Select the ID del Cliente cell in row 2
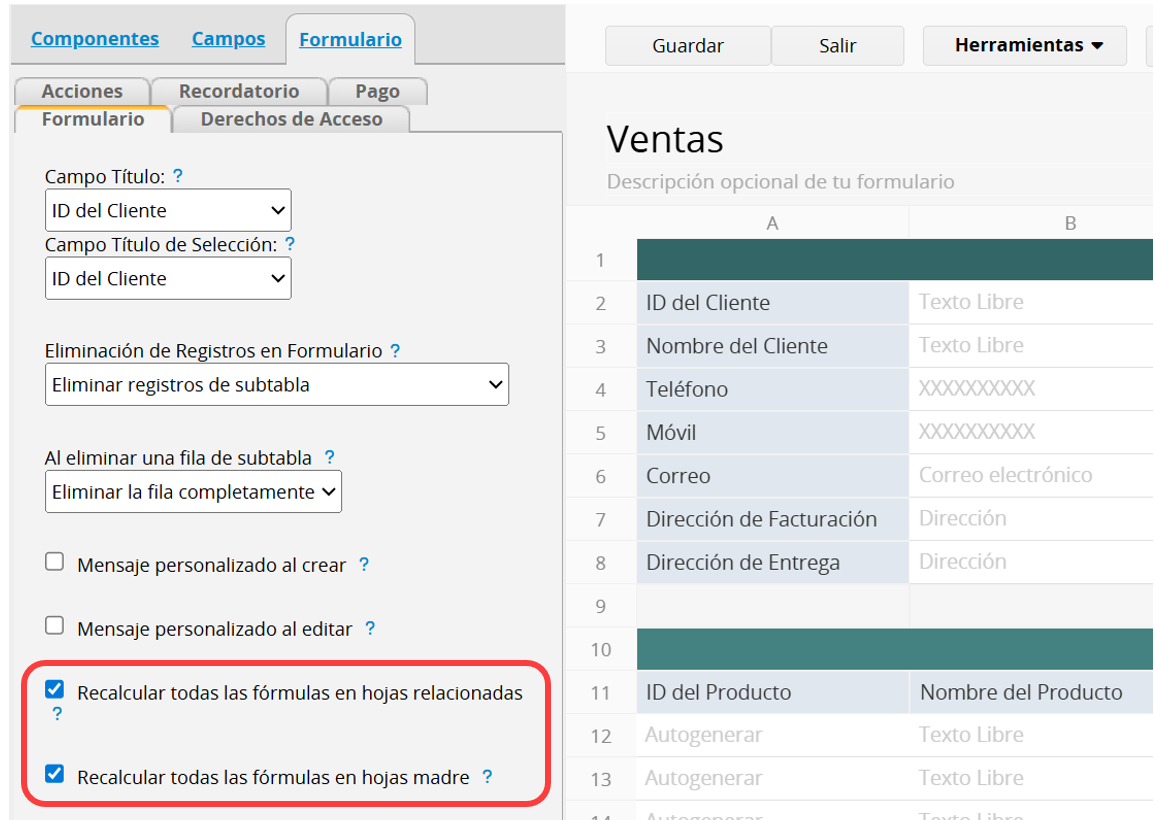 pyautogui.click(x=772, y=303)
